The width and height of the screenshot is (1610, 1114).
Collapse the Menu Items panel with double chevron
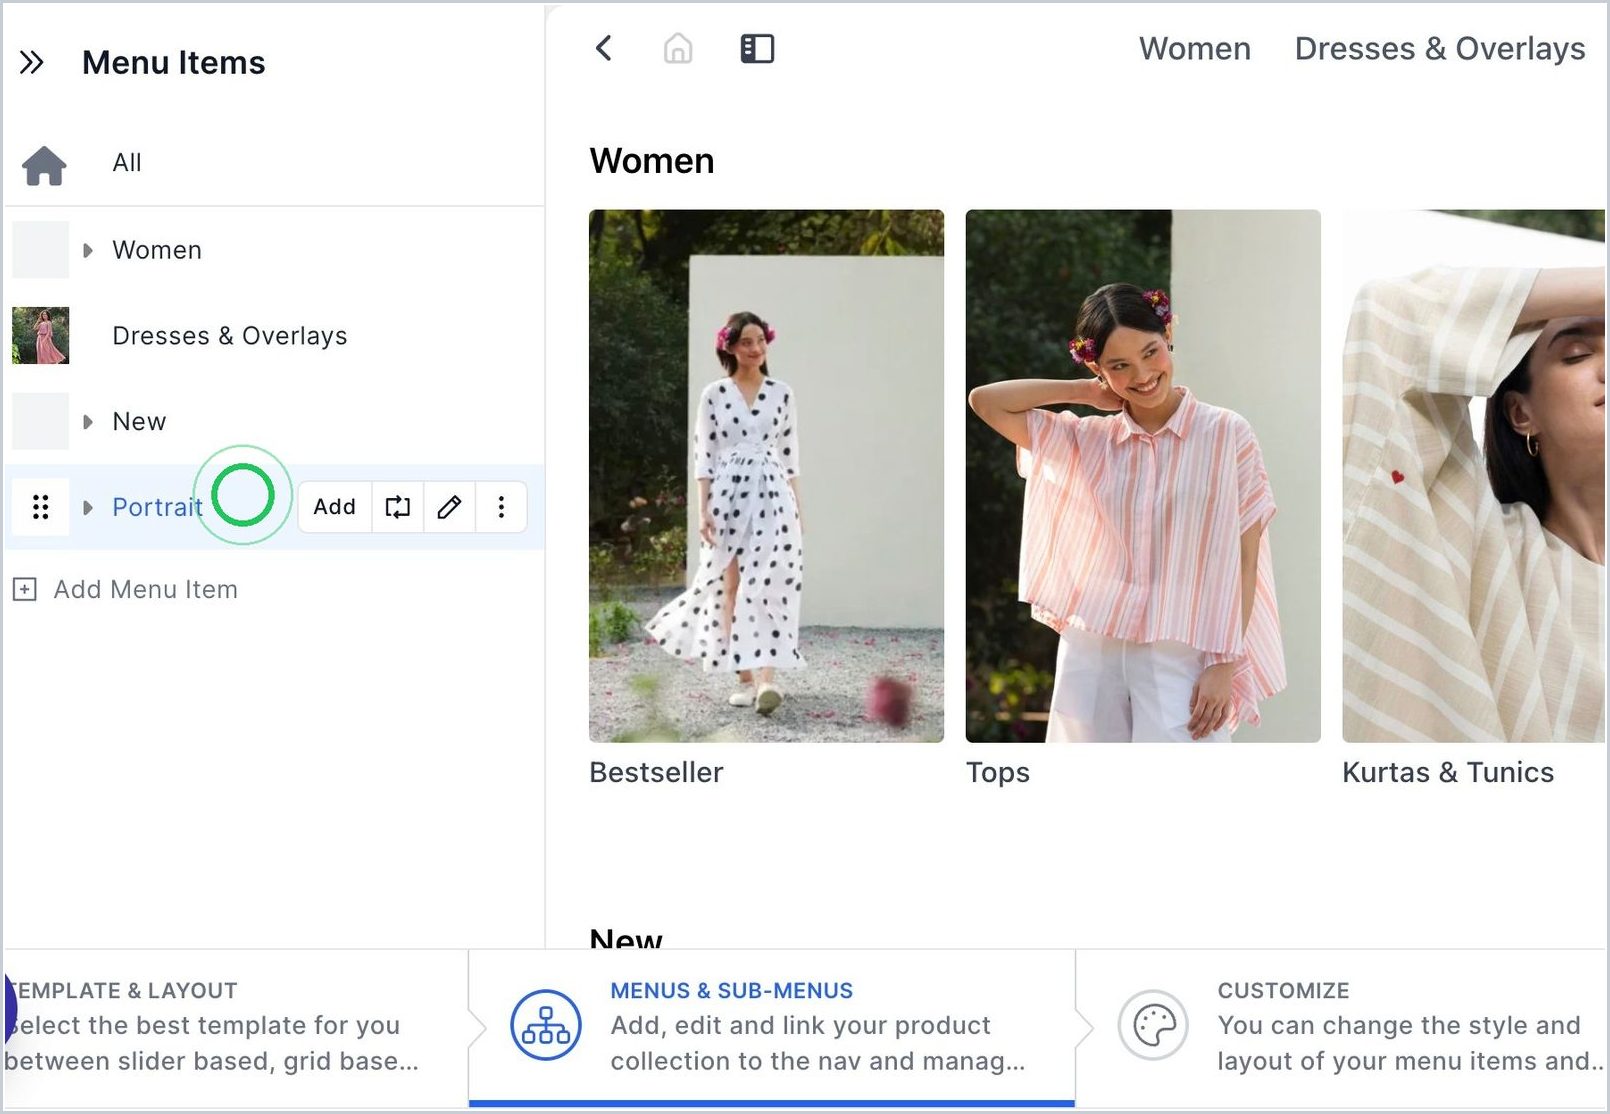click(32, 63)
